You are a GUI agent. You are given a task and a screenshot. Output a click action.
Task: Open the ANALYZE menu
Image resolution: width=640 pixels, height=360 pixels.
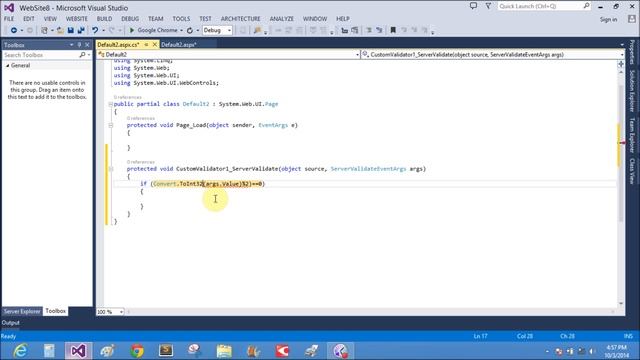[x=282, y=19]
